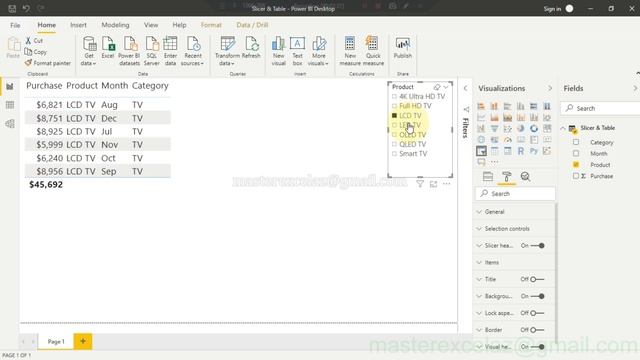Insert a New visual
The image size is (640, 360).
pos(278,51)
